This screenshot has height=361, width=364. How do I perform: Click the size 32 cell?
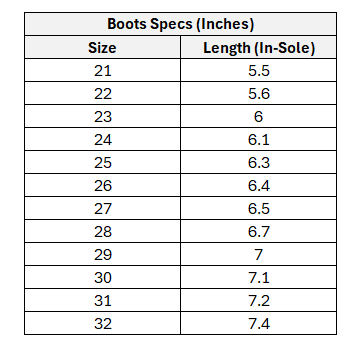(x=102, y=323)
